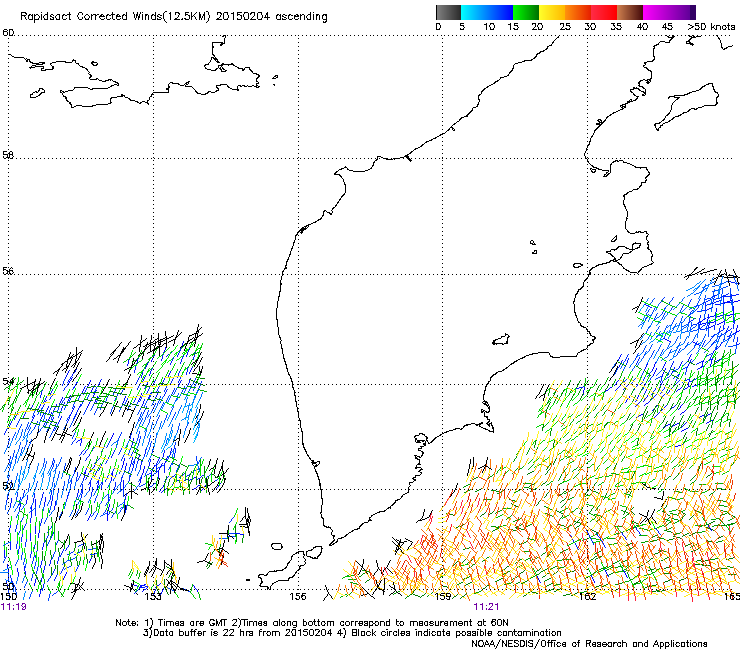Click the '>50 knots' legend label

coord(711,27)
